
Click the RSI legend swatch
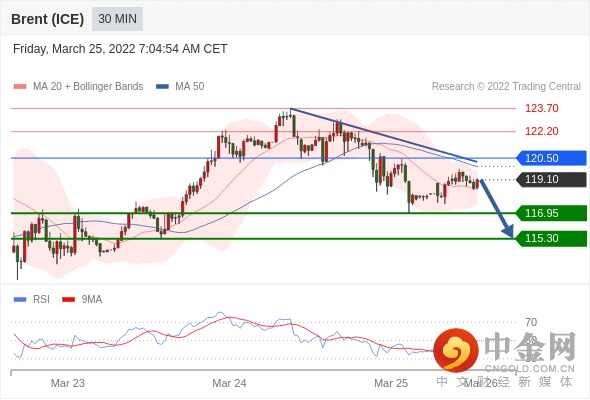pos(20,300)
